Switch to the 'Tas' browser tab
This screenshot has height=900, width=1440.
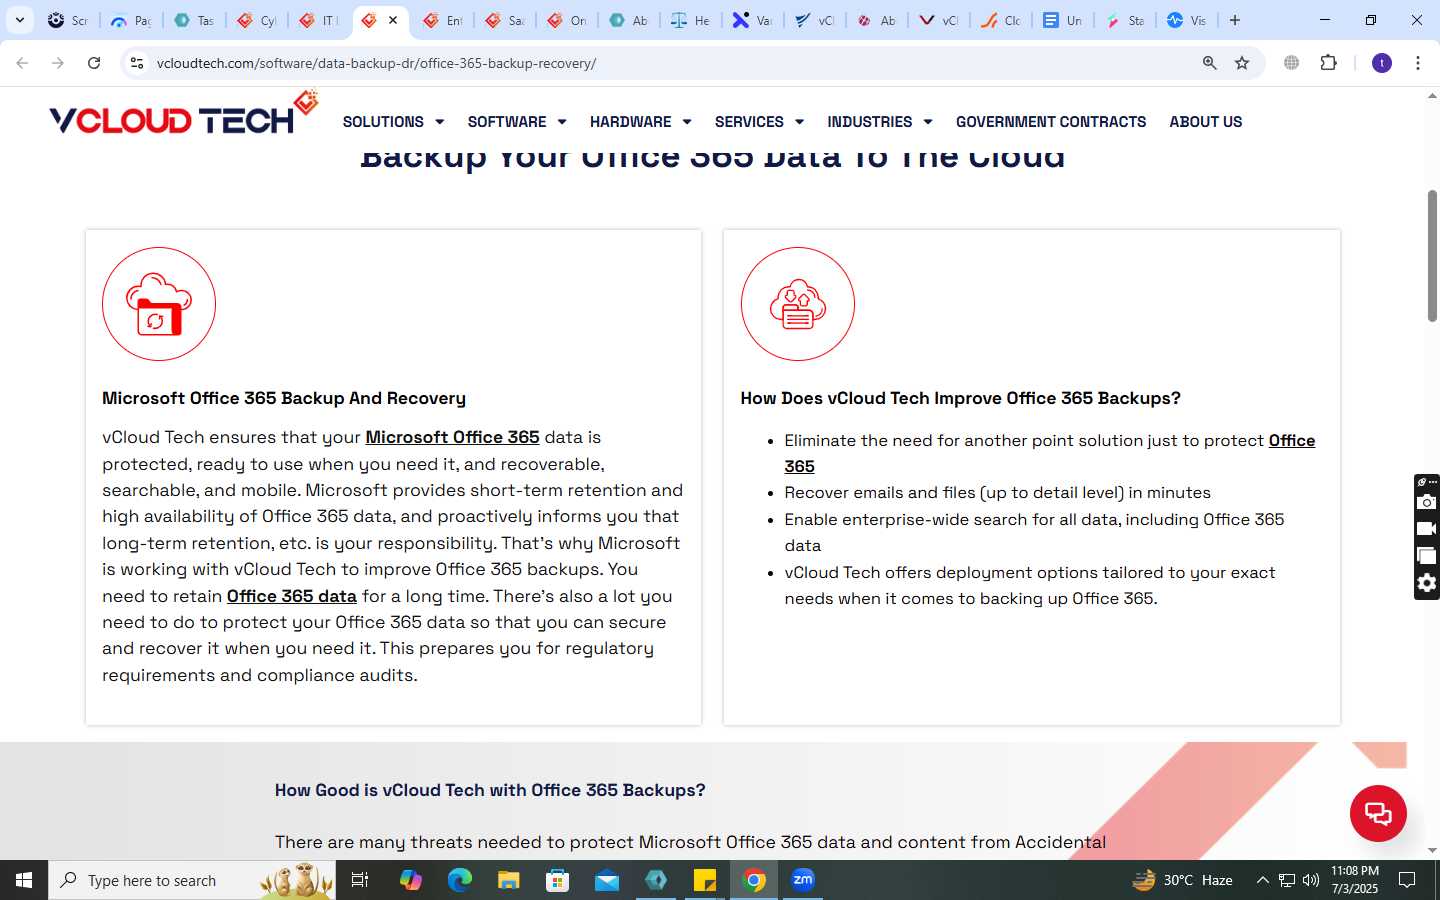pos(194,20)
